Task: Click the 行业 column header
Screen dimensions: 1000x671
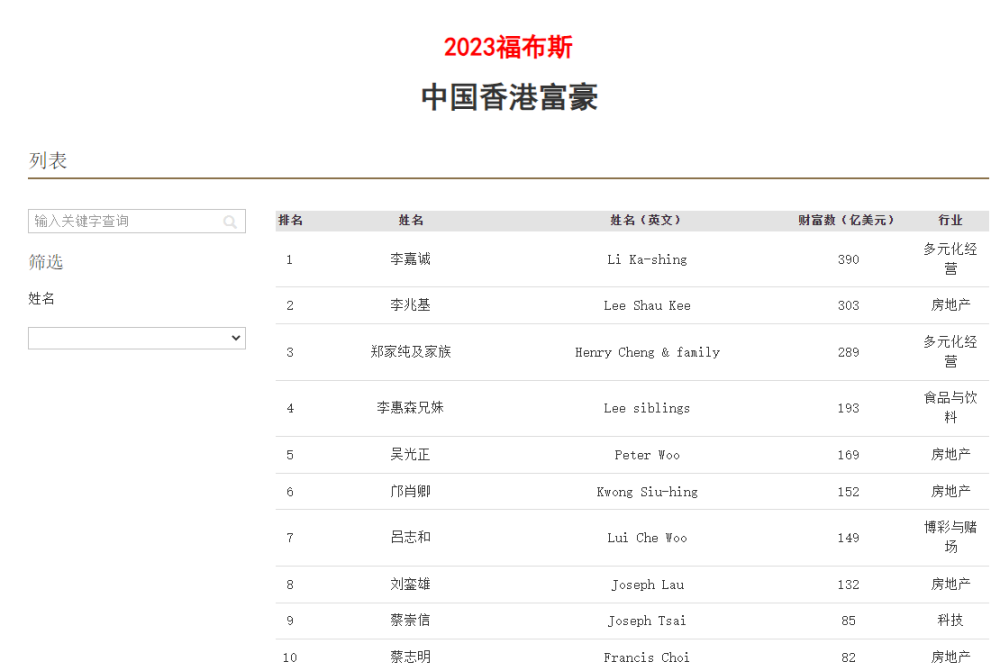Action: point(950,221)
